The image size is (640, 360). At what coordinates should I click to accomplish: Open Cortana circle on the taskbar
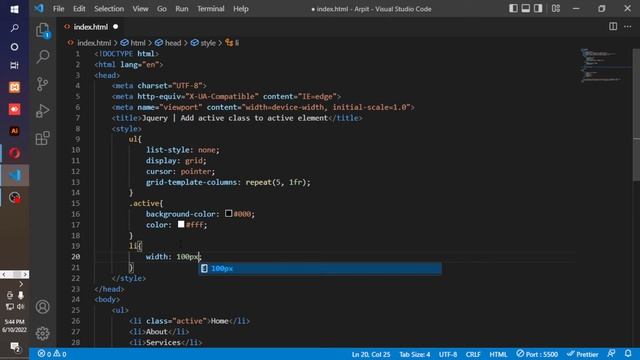14,47
